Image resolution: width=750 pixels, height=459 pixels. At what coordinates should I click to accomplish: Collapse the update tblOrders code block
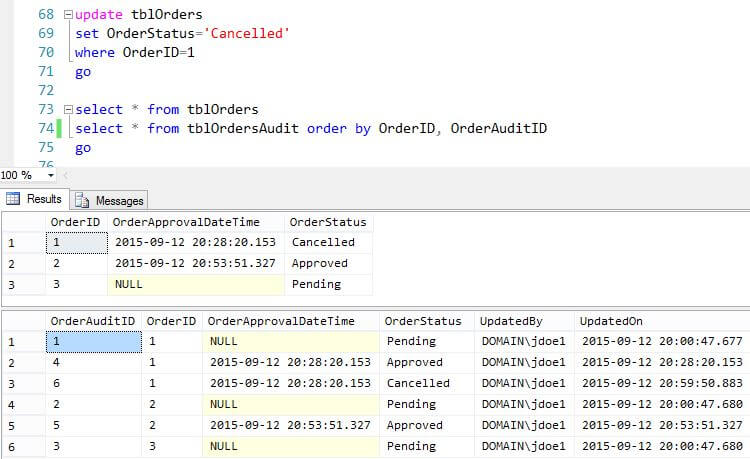(x=67, y=15)
